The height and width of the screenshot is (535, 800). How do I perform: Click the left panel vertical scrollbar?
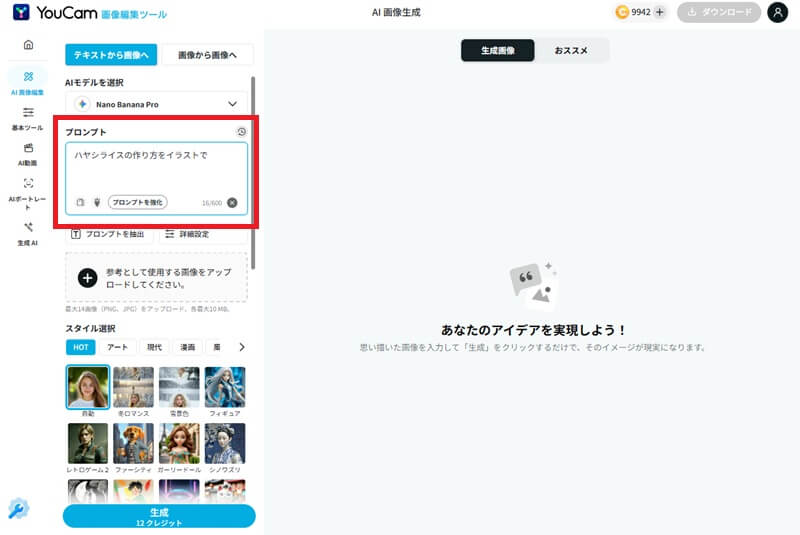click(253, 173)
